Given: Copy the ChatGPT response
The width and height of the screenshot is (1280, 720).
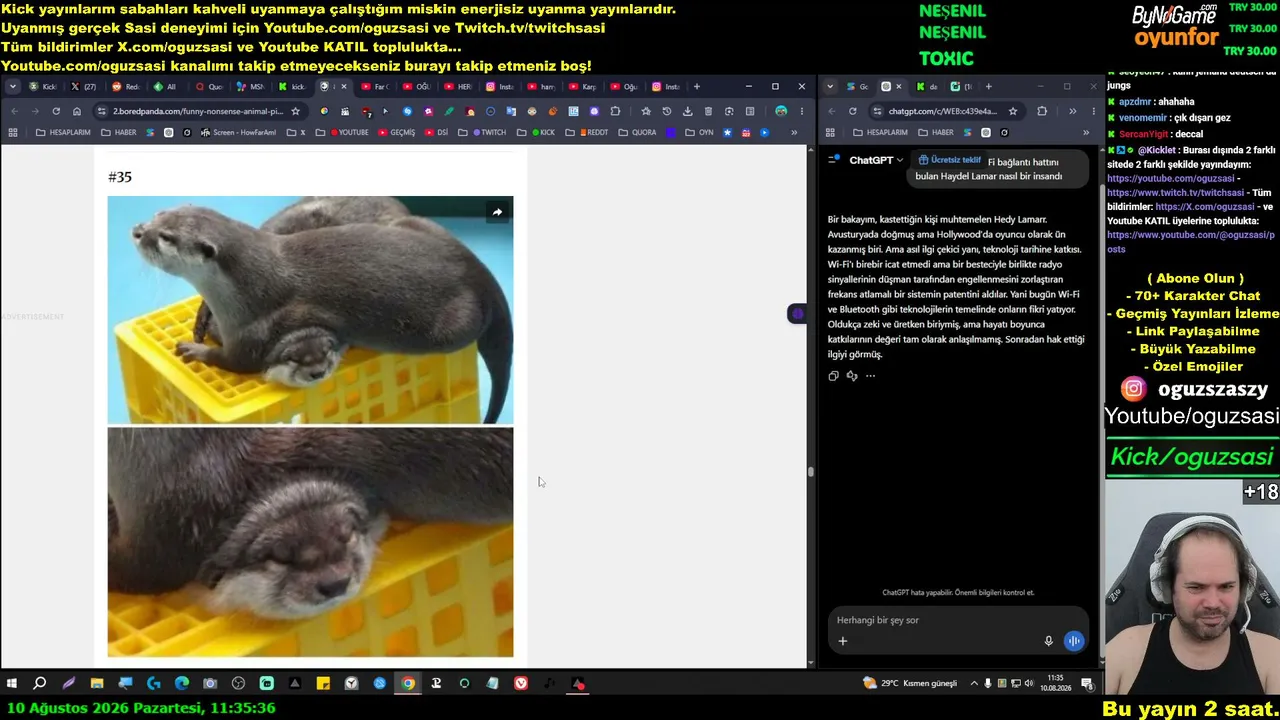Looking at the screenshot, I should coord(833,376).
